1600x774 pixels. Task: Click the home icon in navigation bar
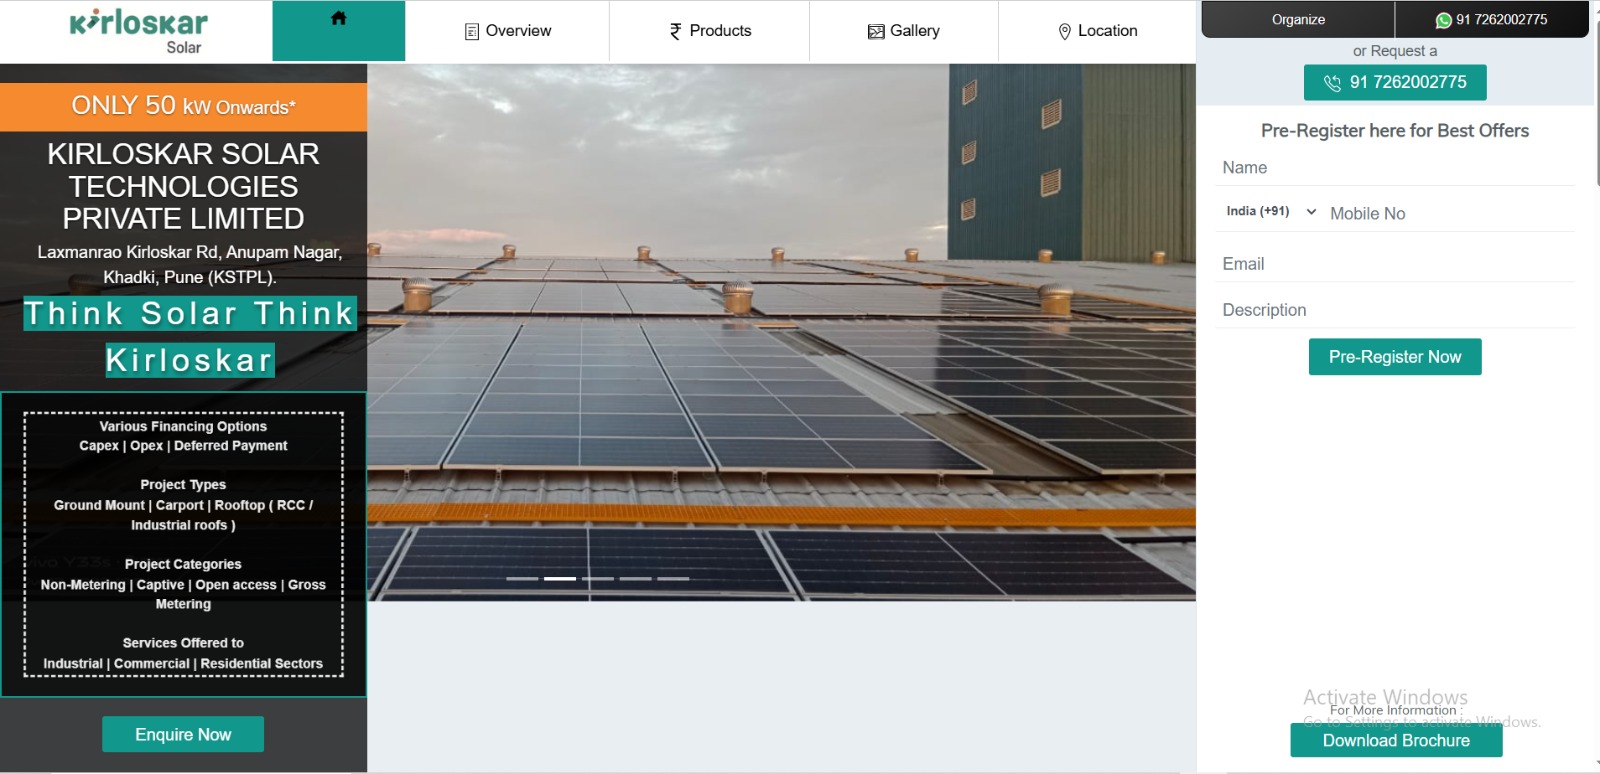tap(339, 18)
